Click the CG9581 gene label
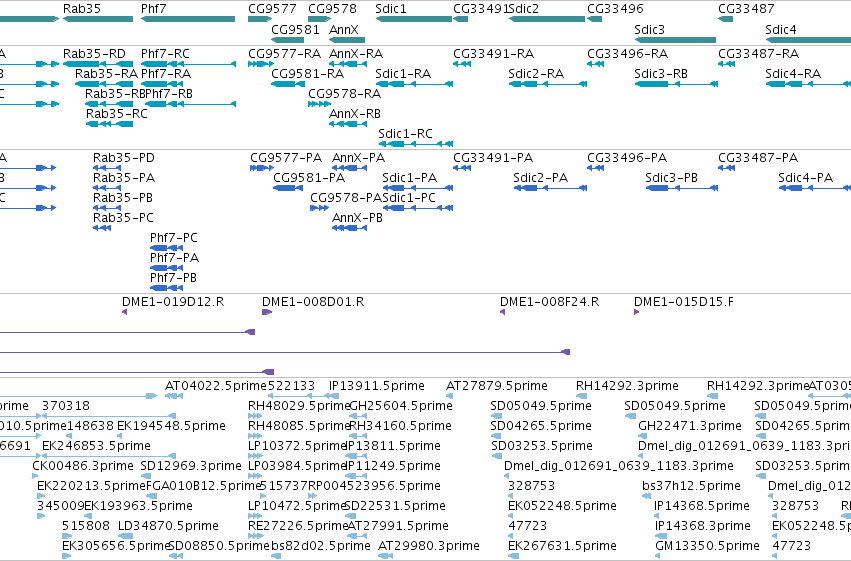851x561 pixels. [295, 29]
